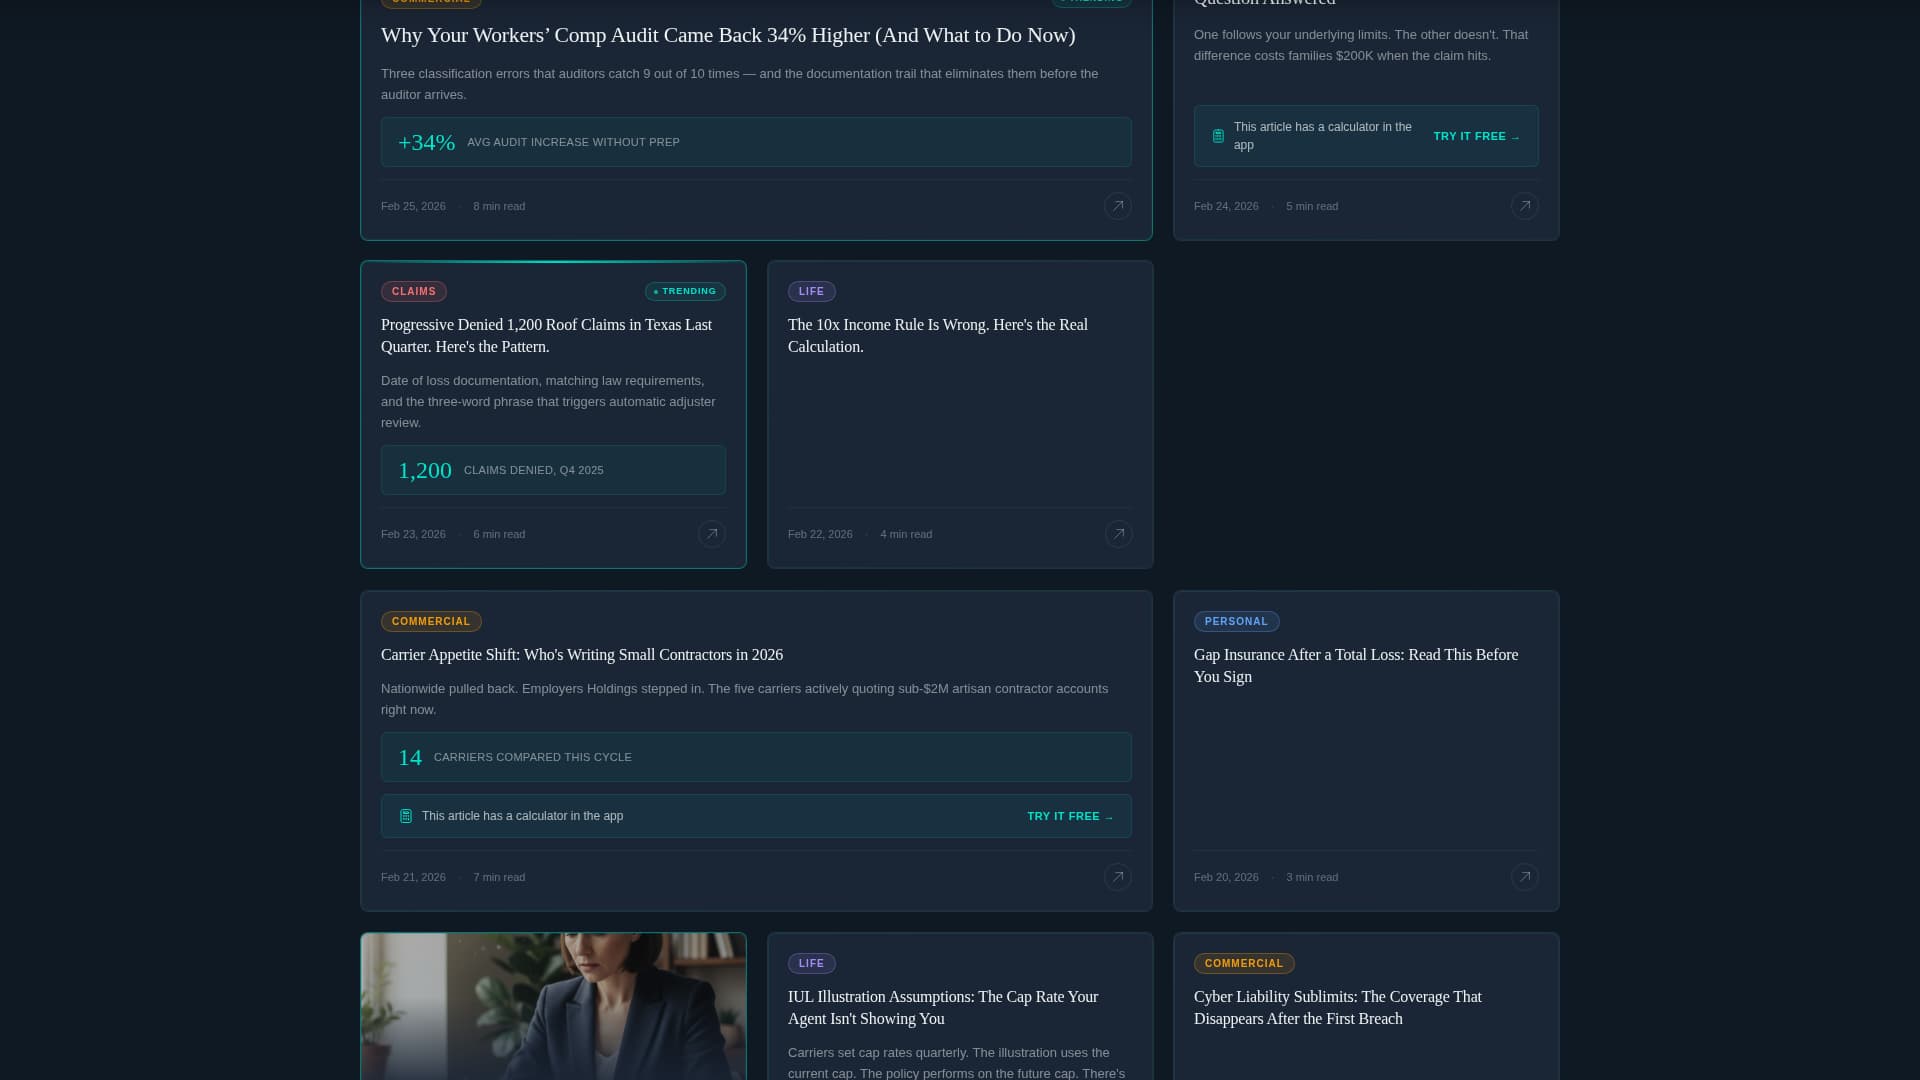Viewport: 1920px width, 1080px height.
Task: Click '3 min read' text
Action: pos(1312,877)
